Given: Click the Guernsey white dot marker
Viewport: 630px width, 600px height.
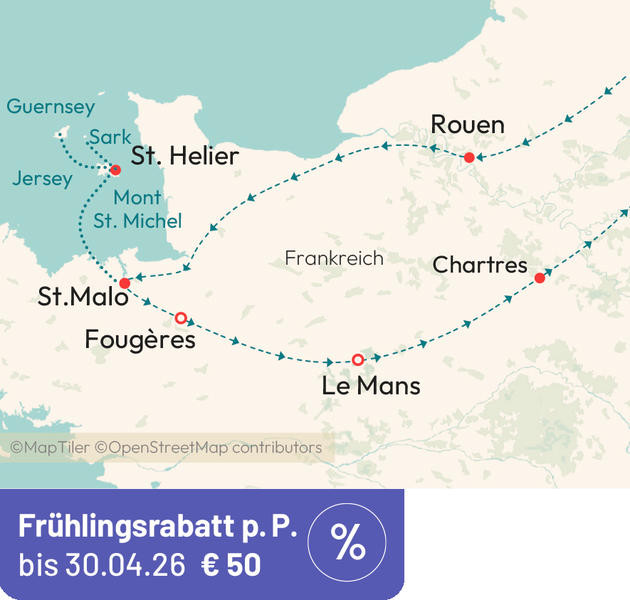Looking at the screenshot, I should (61, 133).
